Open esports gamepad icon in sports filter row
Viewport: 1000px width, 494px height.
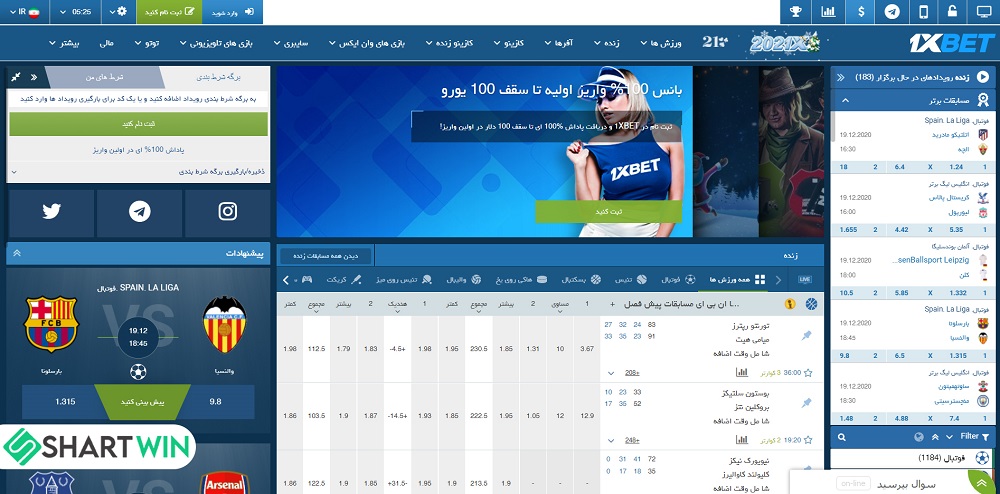307,279
